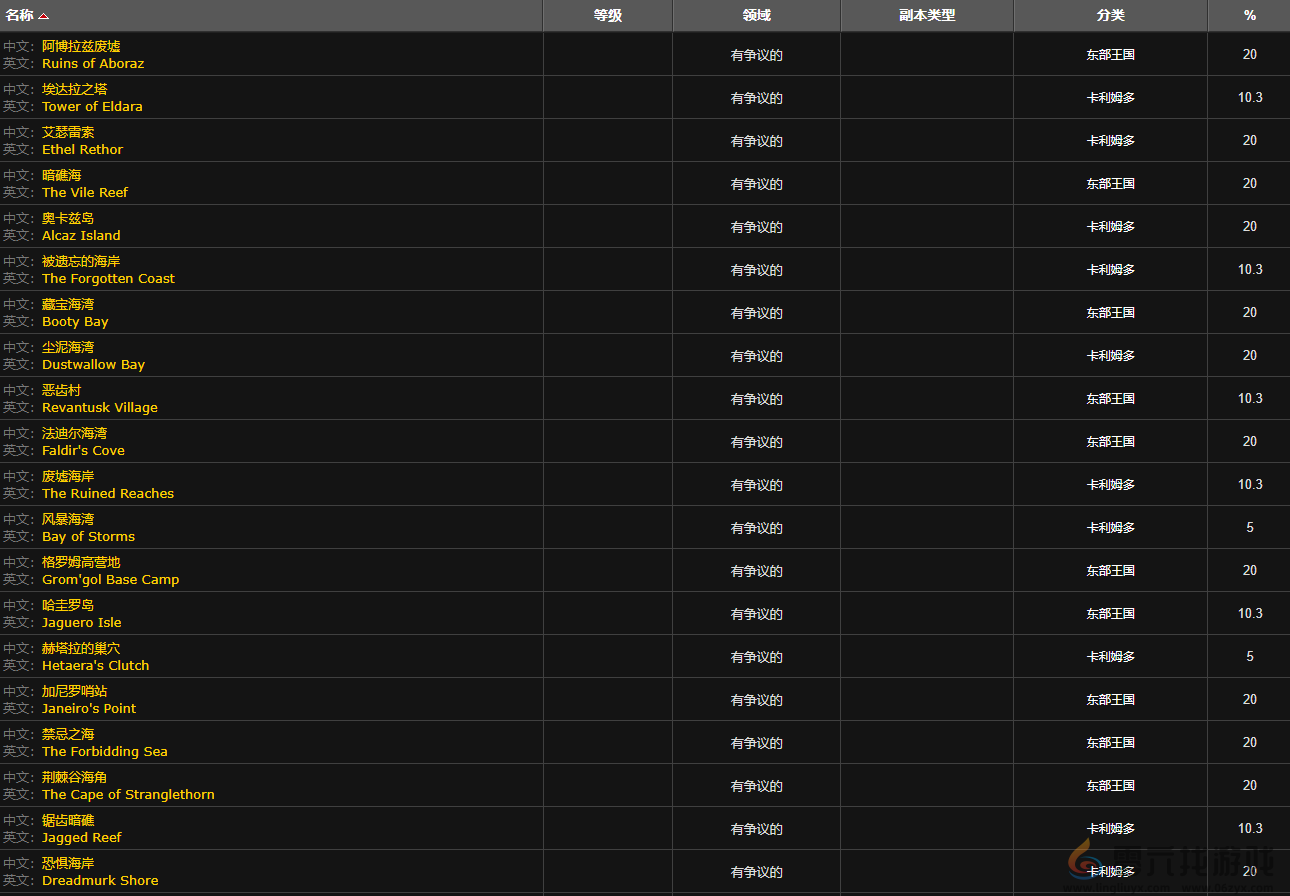Sort table by the % column
The width and height of the screenshot is (1290, 896).
(x=1249, y=15)
